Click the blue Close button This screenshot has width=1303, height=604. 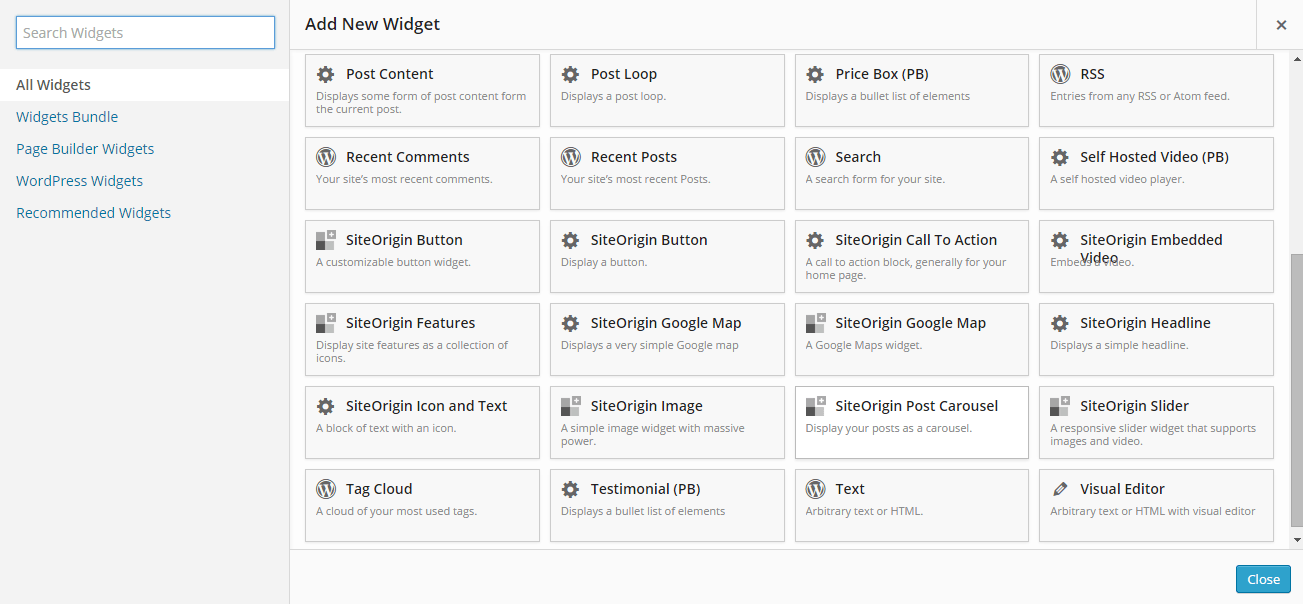[1263, 579]
